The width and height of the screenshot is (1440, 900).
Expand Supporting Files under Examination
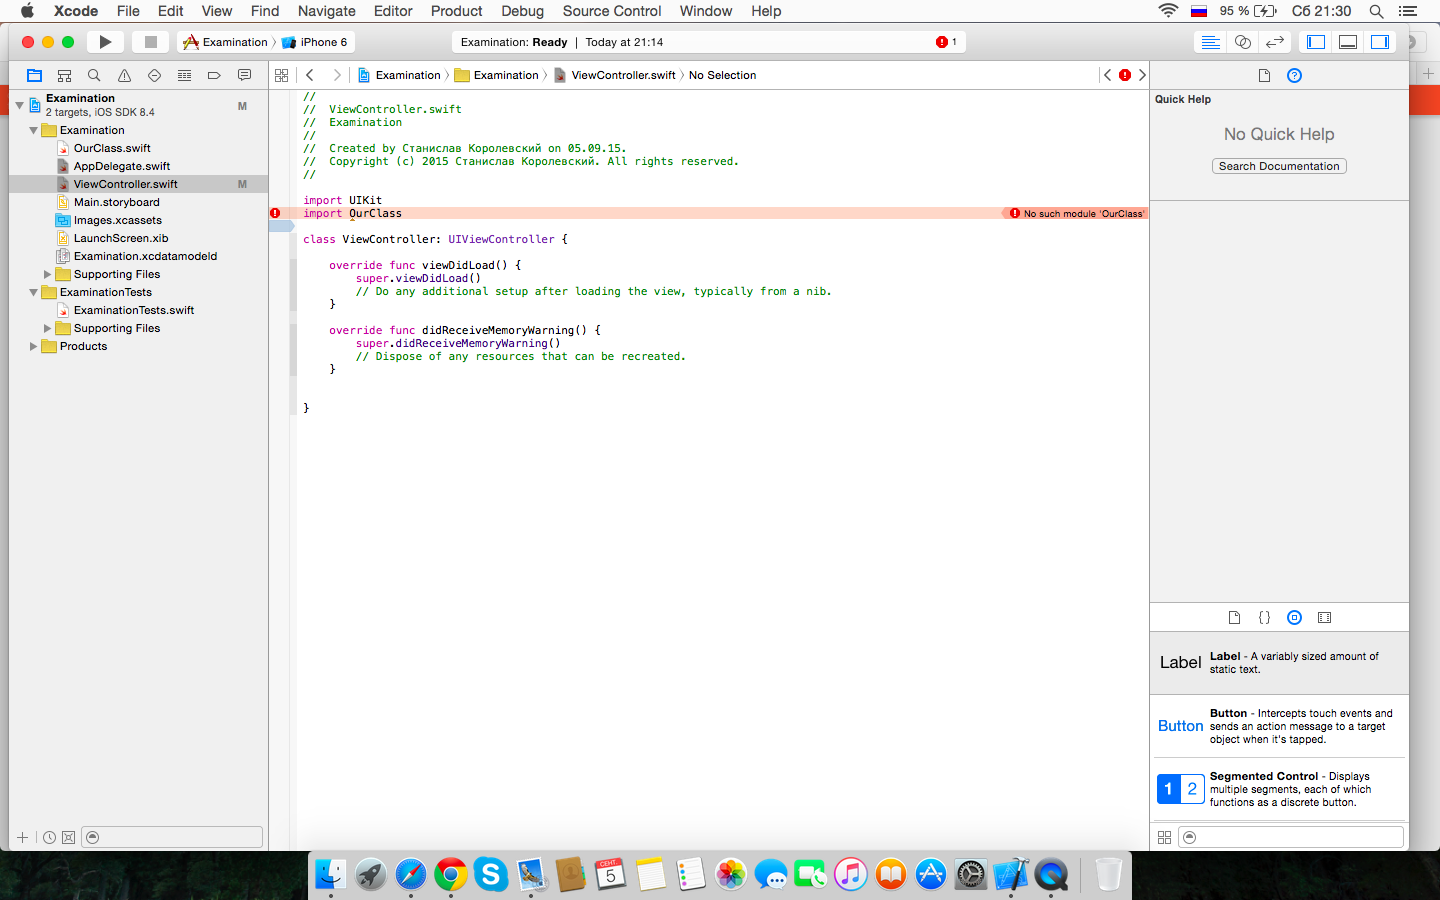47,274
